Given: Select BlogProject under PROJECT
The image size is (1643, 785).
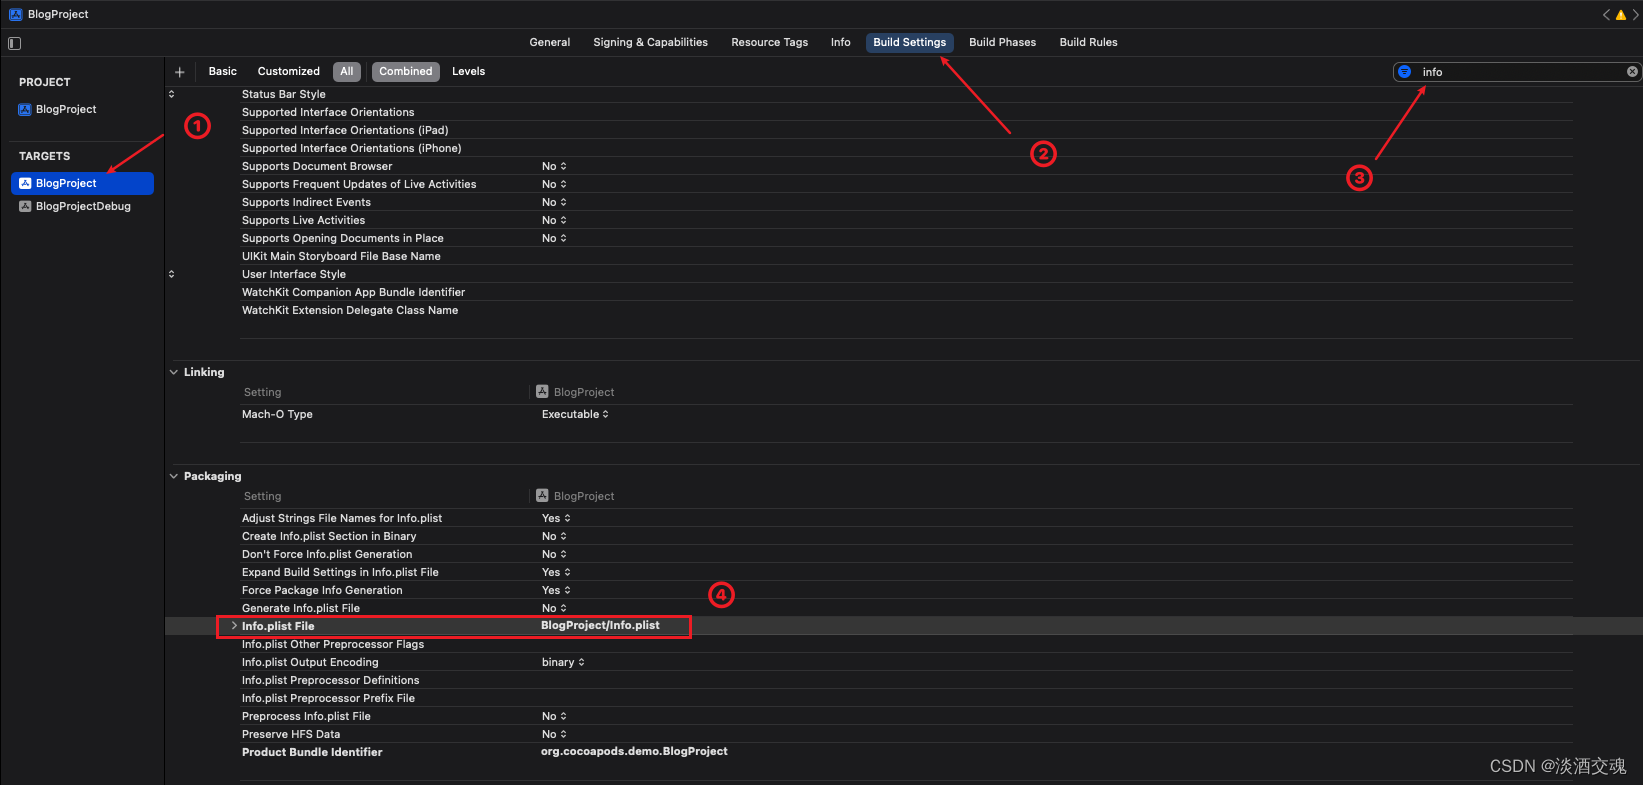Looking at the screenshot, I should [x=66, y=109].
